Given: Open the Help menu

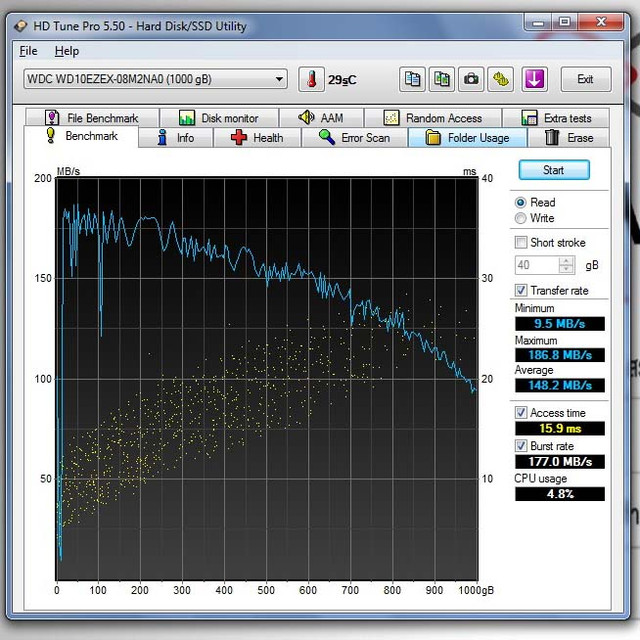Looking at the screenshot, I should 67,51.
